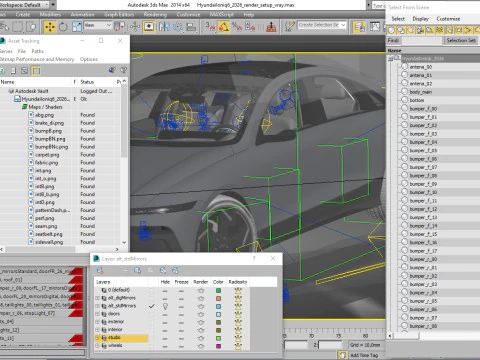Viewport: 480px width, 360px height.
Task: Select body_main in the scene object list
Action: tap(420, 92)
